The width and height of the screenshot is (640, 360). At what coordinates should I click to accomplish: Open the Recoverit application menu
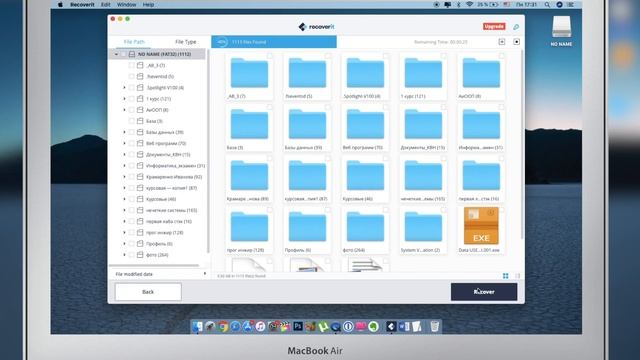(82, 4)
